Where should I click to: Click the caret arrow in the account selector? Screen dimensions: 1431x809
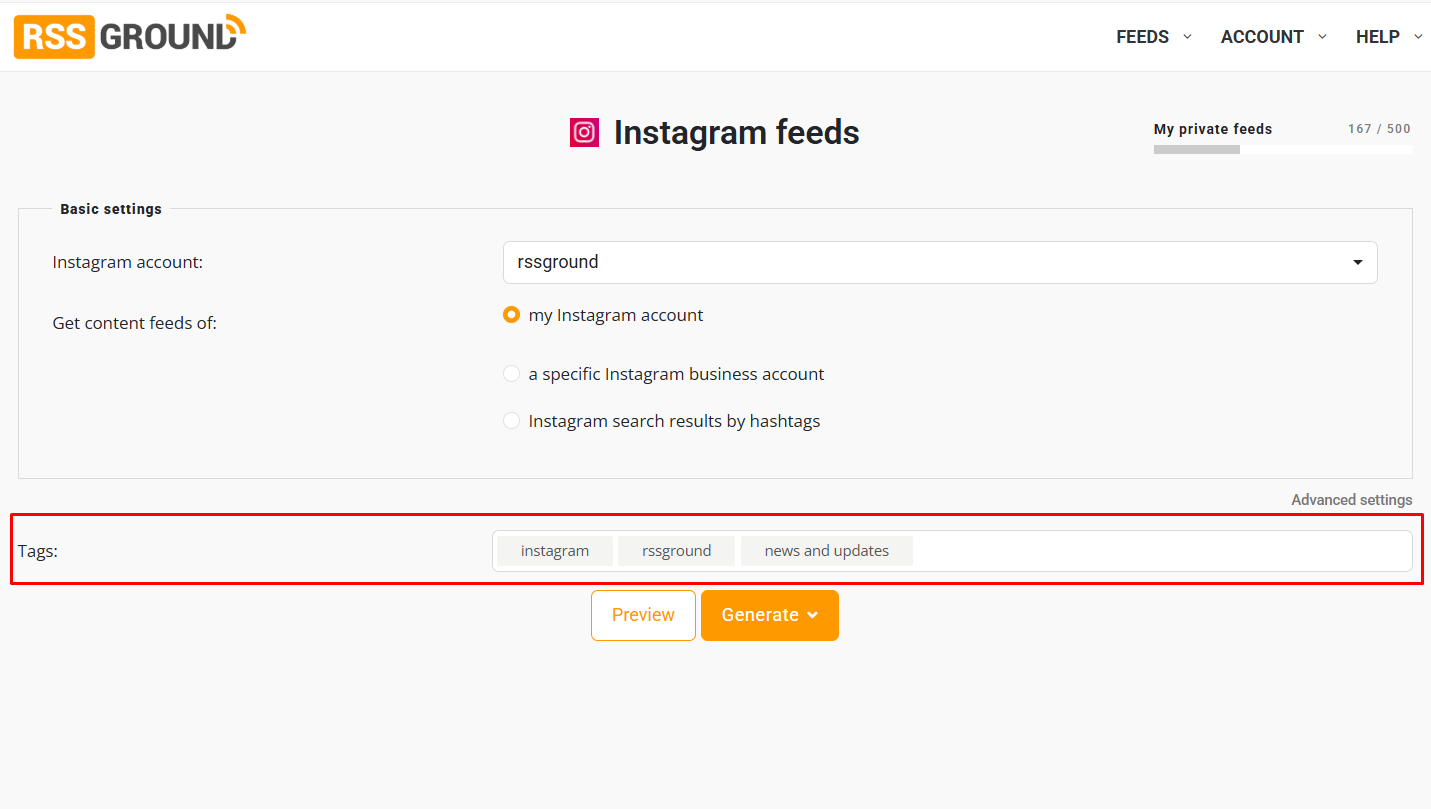pyautogui.click(x=1358, y=263)
